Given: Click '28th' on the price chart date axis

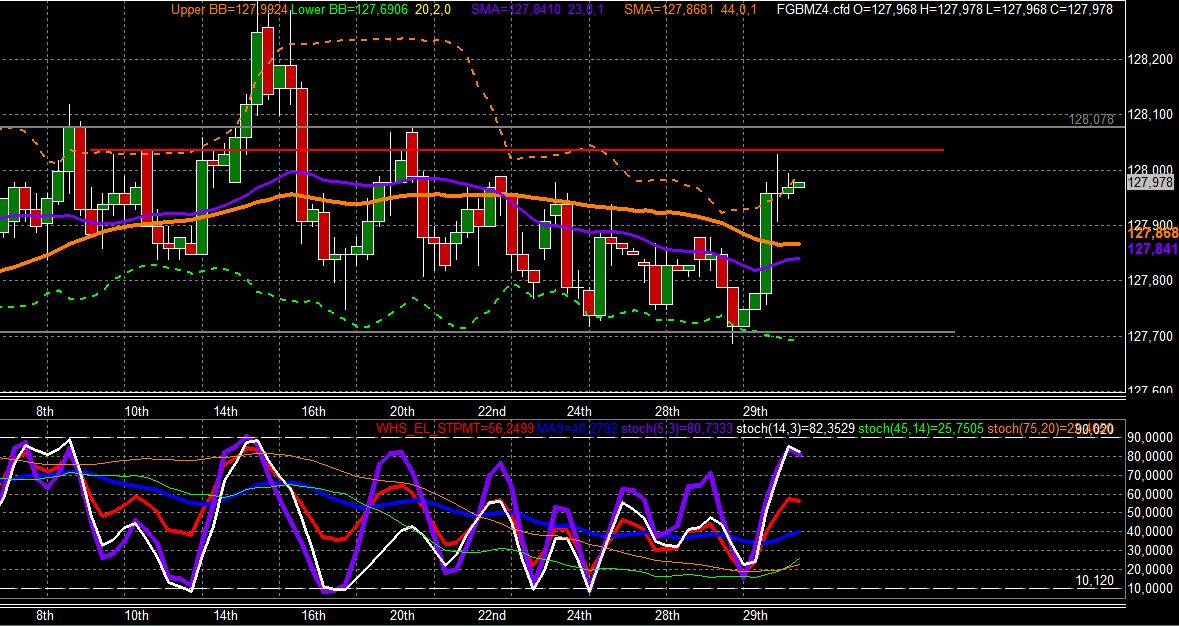Looking at the screenshot, I should 667,411.
